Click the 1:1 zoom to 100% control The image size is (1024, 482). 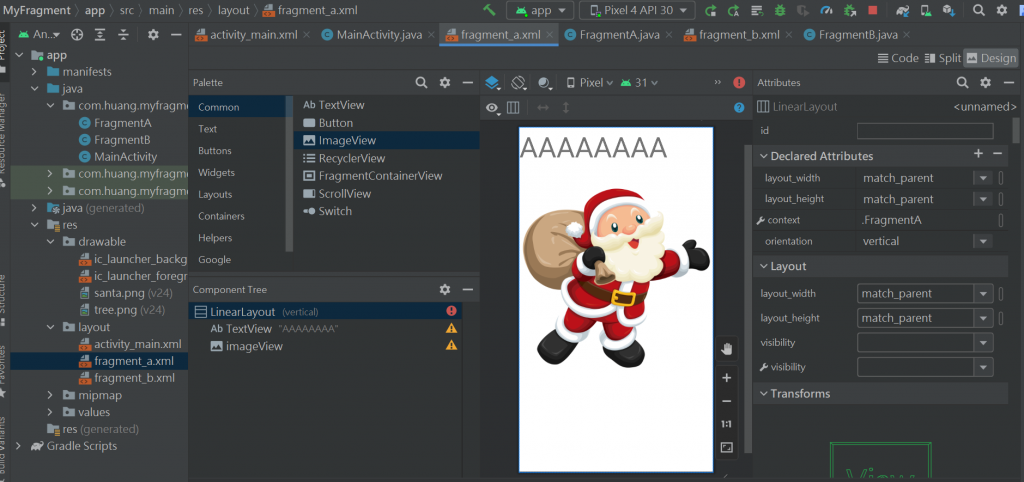point(726,424)
